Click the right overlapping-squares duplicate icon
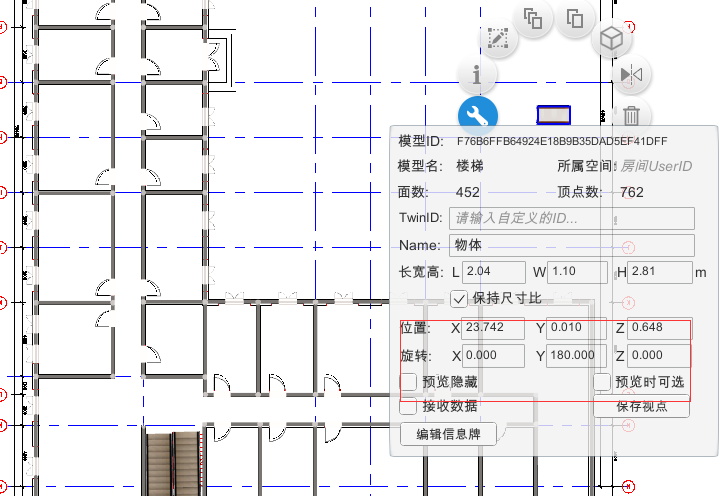The width and height of the screenshot is (725, 496). pyautogui.click(x=575, y=19)
